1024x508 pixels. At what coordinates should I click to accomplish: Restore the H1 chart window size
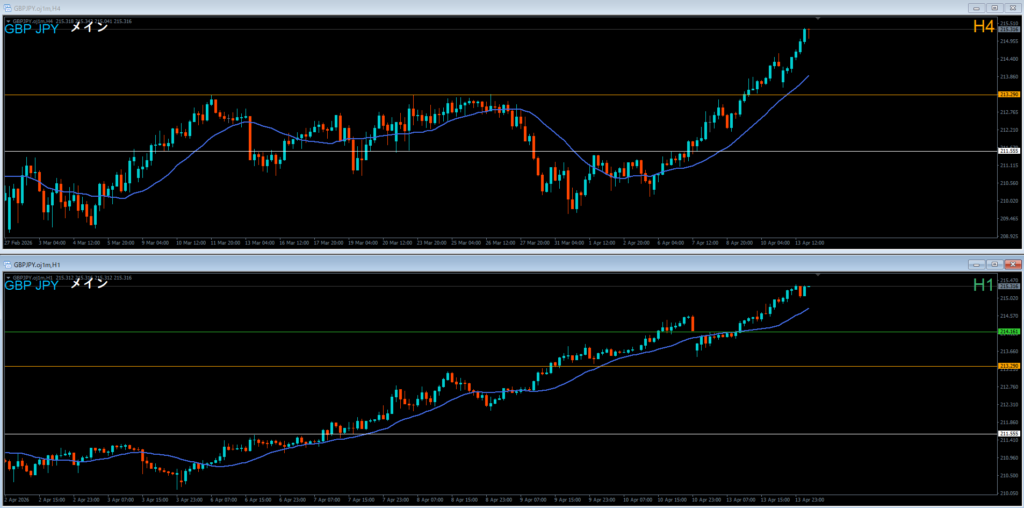point(994,264)
